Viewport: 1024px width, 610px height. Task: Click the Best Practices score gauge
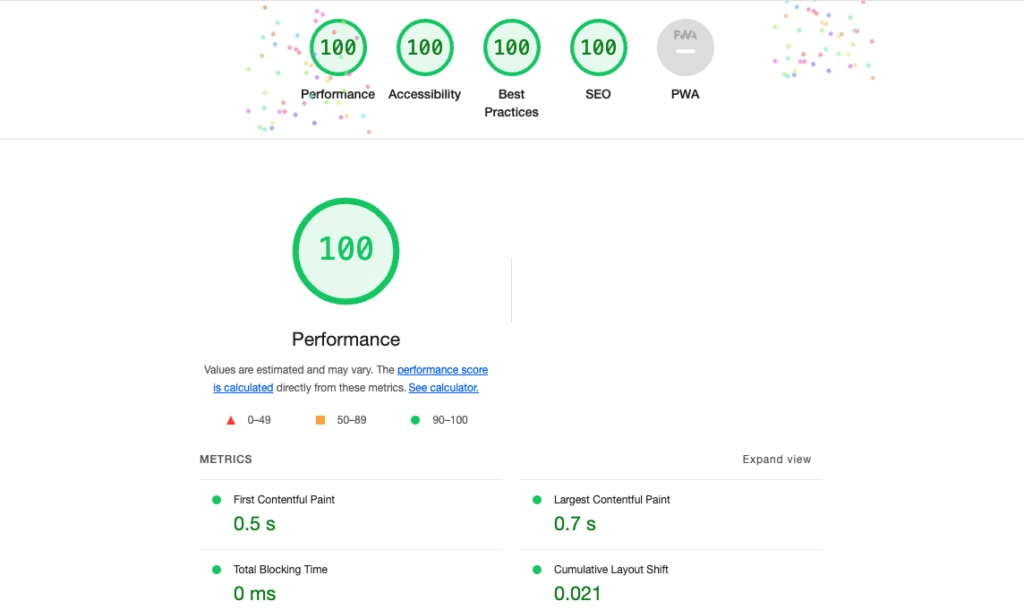coord(511,47)
